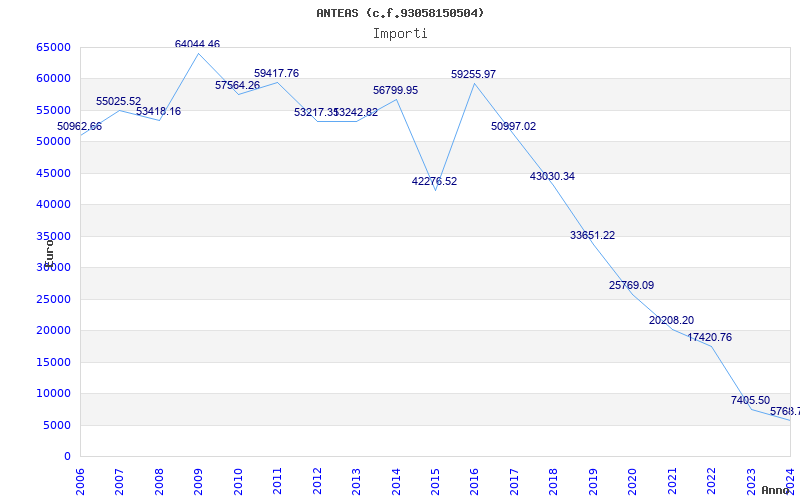Image resolution: width=800 pixels, height=500 pixels.
Task: Click the y-axis tick 5000
Action: tap(57, 425)
